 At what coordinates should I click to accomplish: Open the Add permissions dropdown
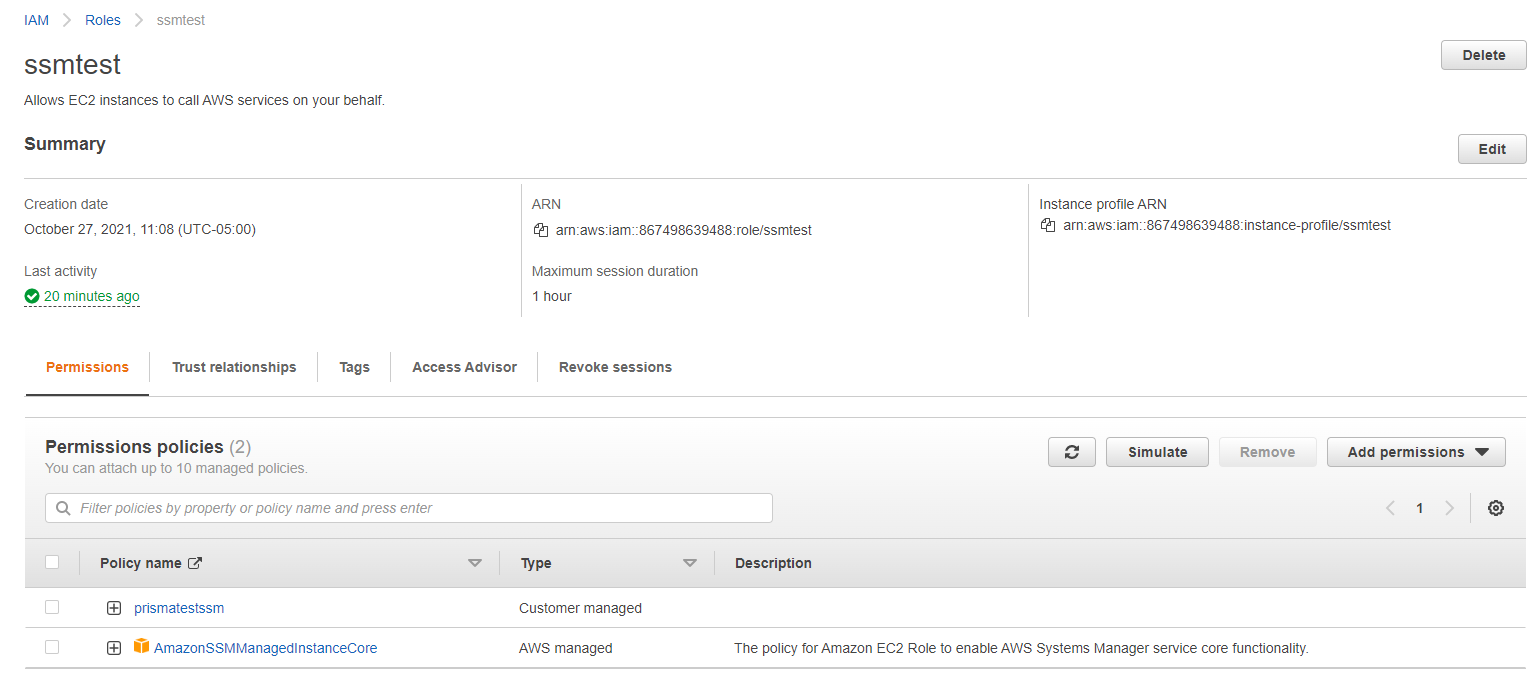pyautogui.click(x=1416, y=452)
